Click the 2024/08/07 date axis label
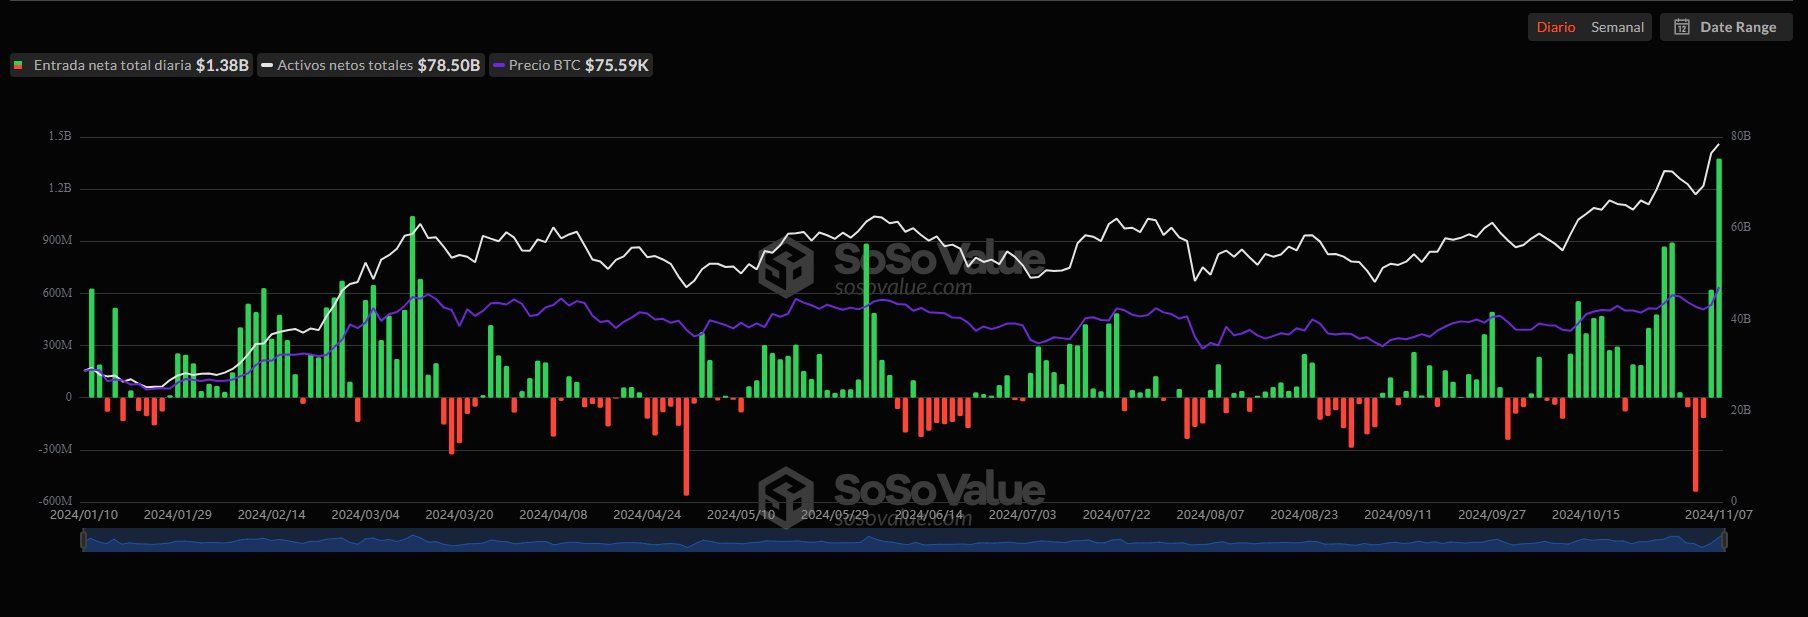The image size is (1808, 617). pyautogui.click(x=1210, y=515)
